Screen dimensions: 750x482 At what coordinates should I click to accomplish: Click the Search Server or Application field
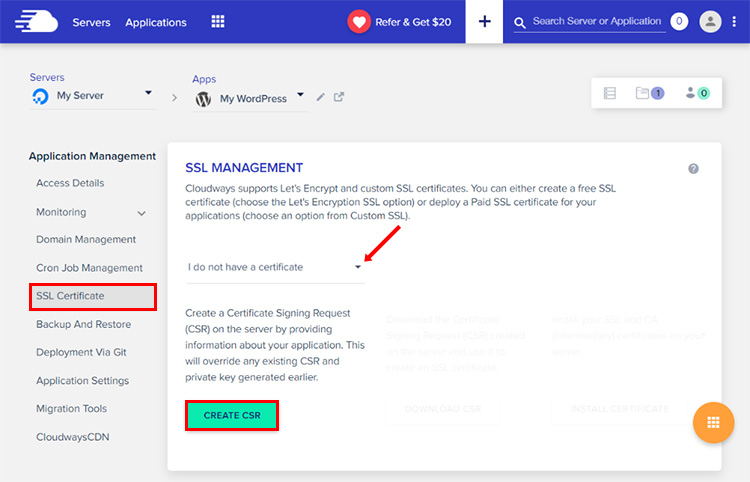[x=596, y=21]
